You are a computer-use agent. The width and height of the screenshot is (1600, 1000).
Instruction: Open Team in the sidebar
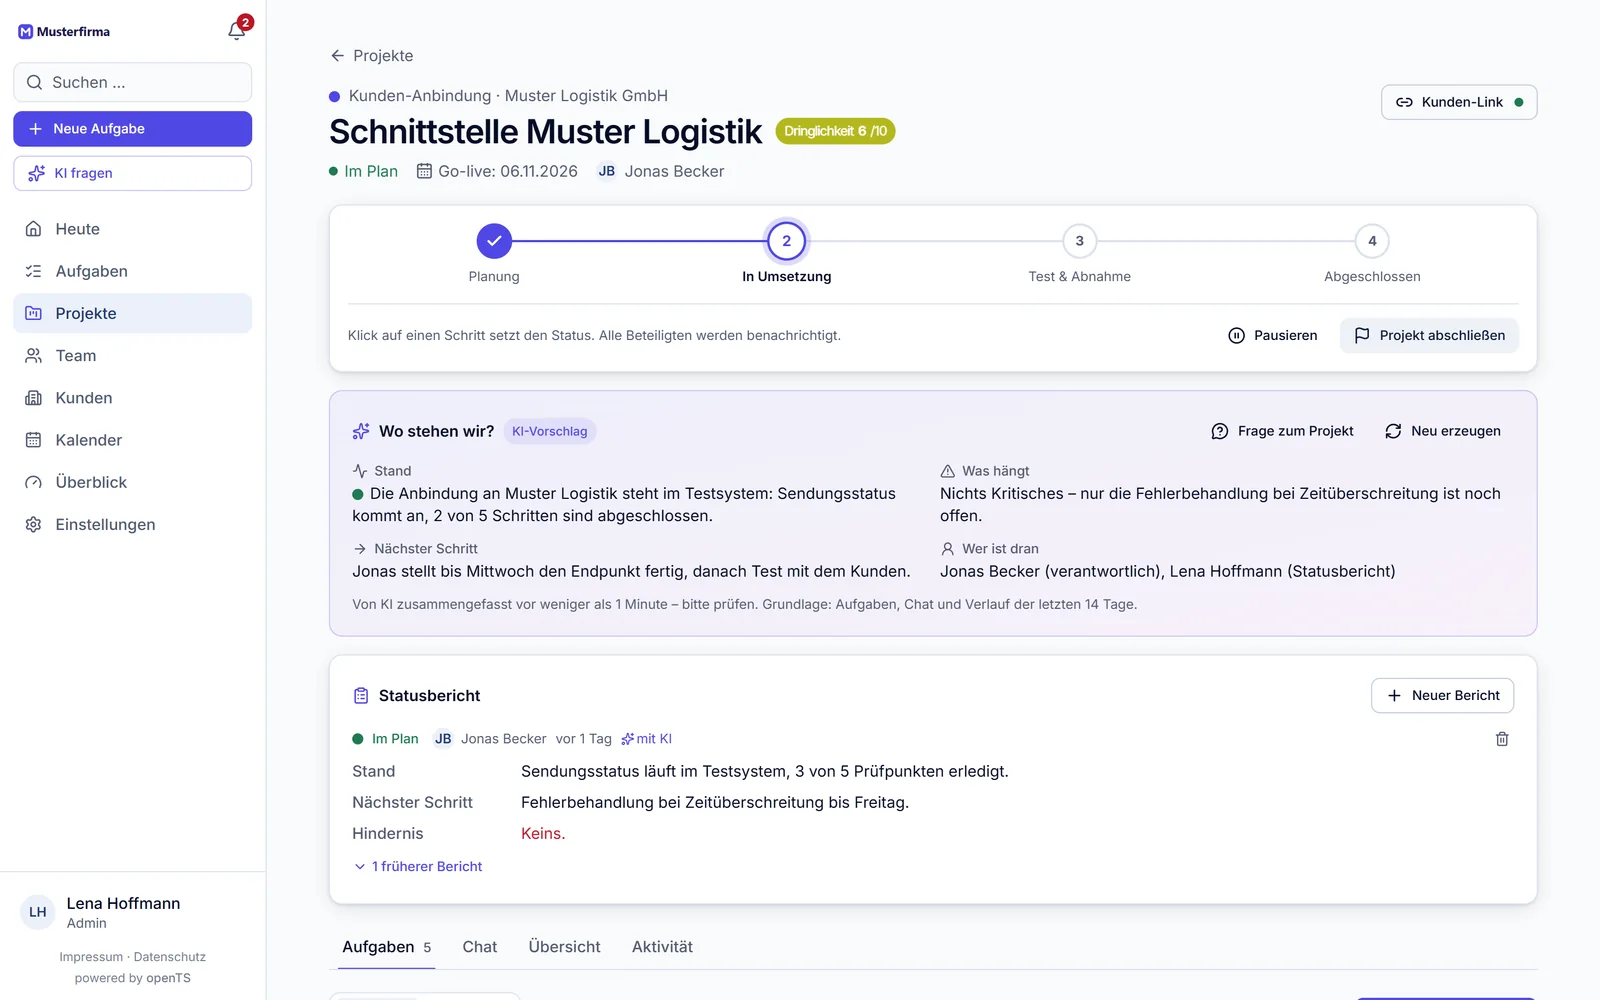coord(132,356)
